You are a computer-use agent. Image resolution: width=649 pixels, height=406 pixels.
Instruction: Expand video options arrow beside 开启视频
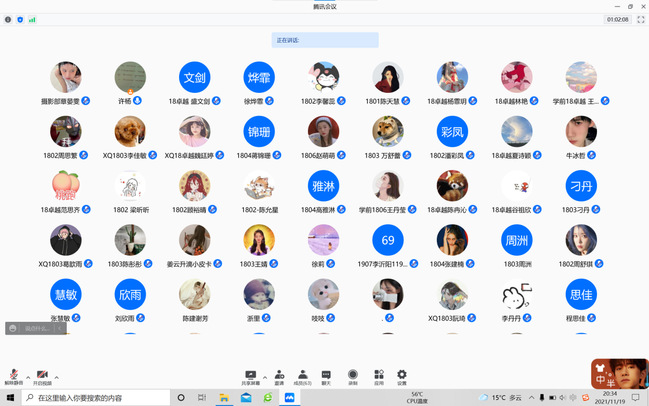[x=56, y=378]
